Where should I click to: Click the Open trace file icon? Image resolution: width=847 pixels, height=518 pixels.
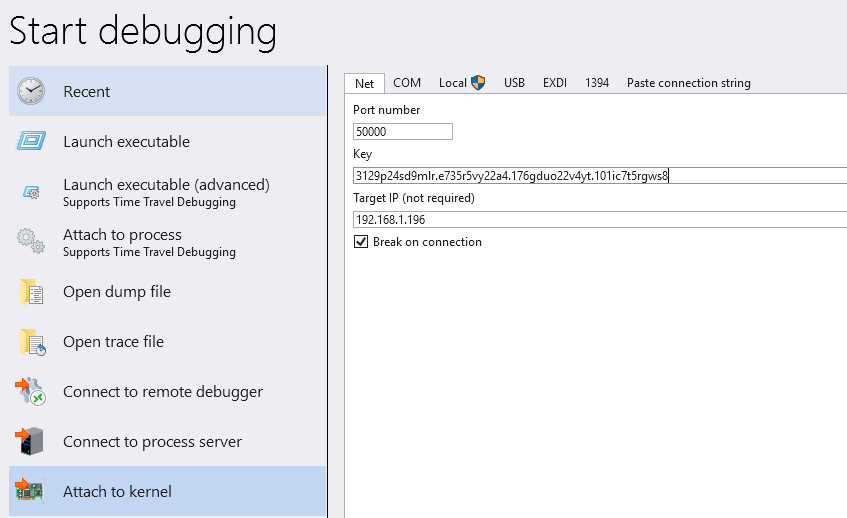[31, 342]
